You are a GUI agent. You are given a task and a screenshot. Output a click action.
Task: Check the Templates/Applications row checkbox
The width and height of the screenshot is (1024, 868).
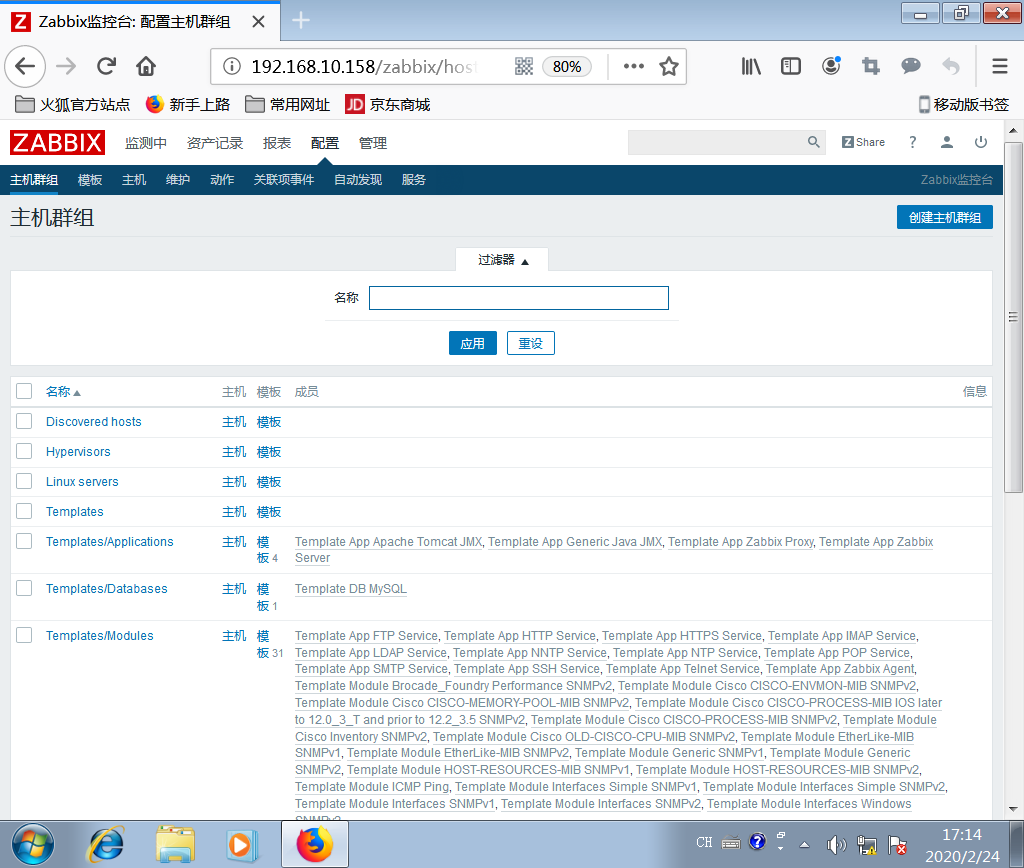[x=24, y=541]
